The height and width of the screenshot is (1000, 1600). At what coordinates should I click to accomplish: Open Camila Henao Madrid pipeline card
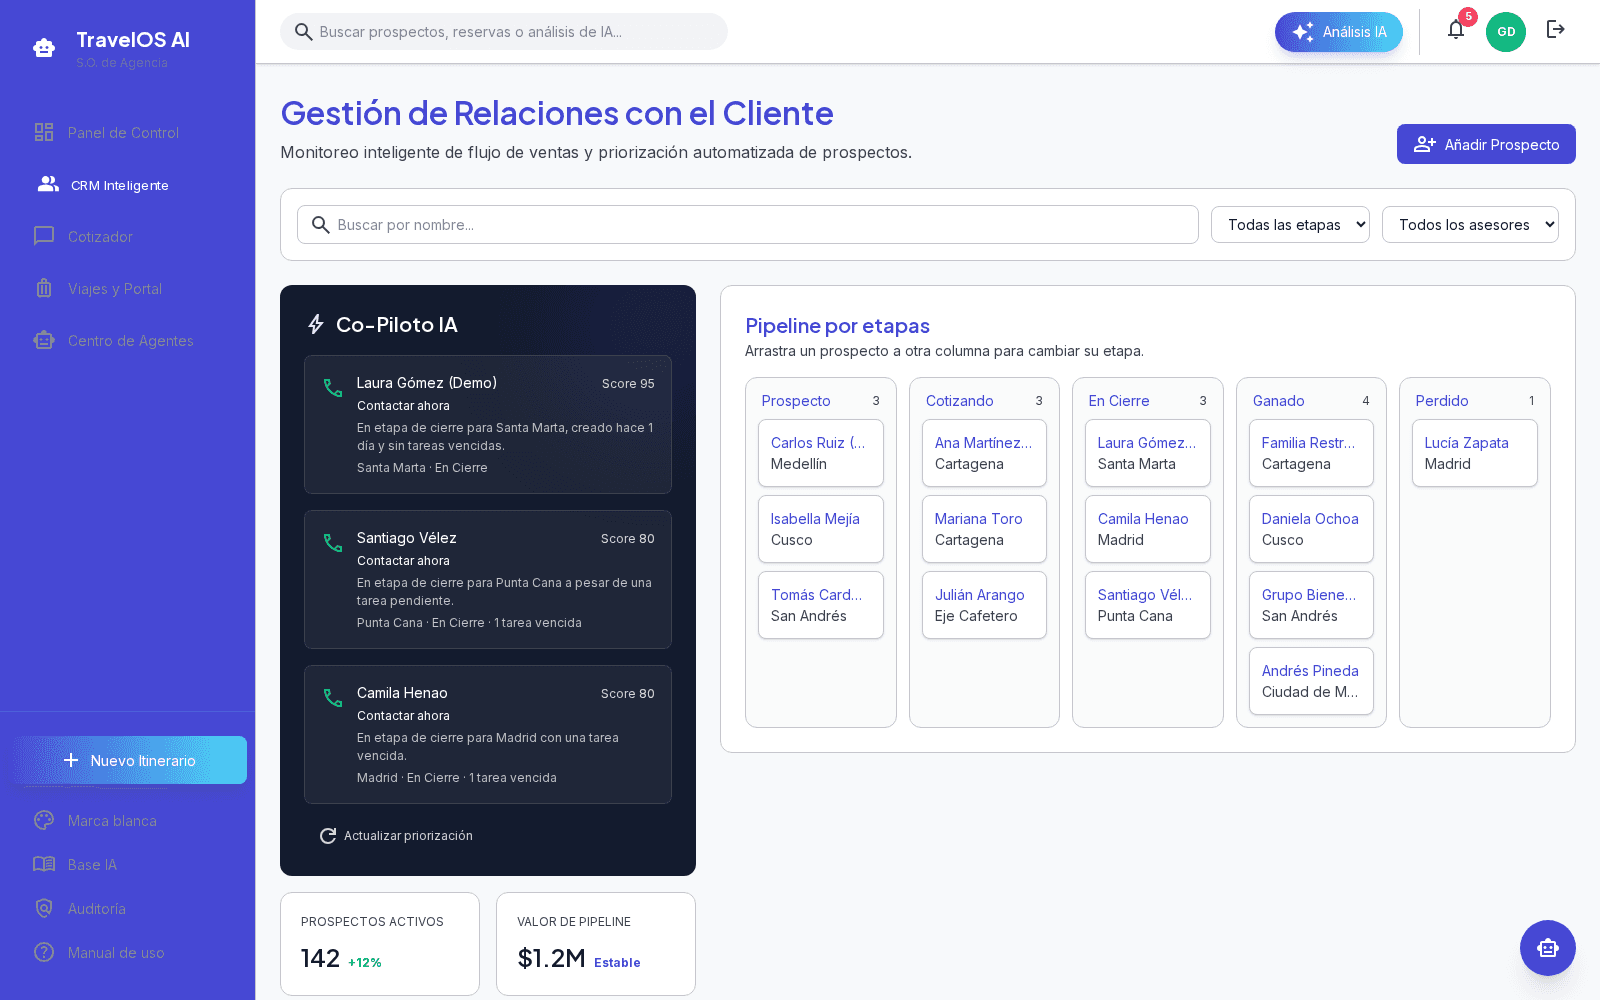point(1148,529)
